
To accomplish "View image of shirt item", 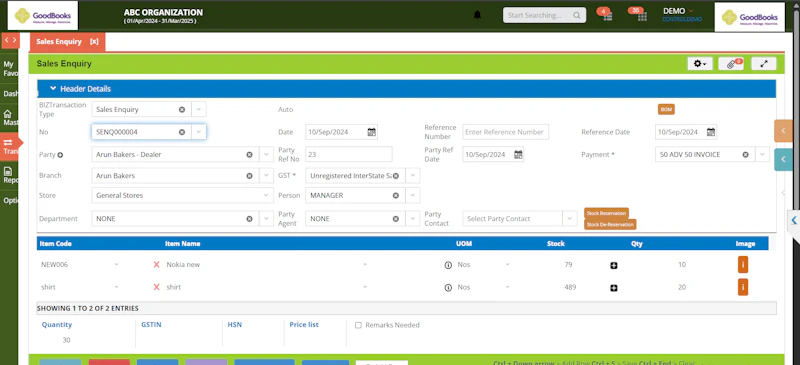I will (x=743, y=287).
